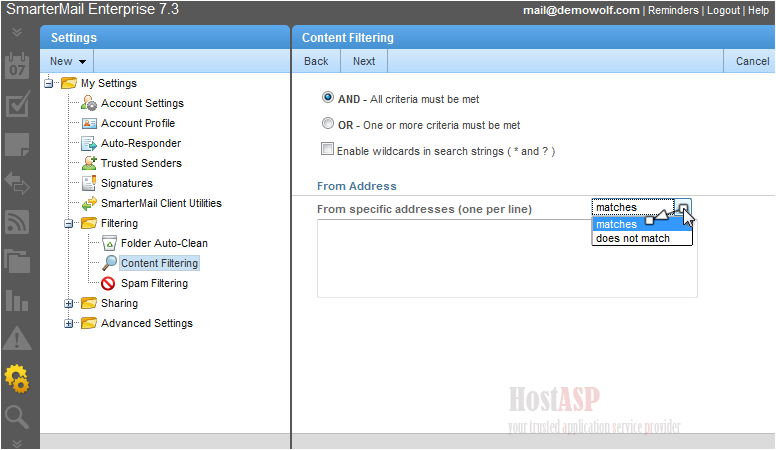This screenshot has width=776, height=450.
Task: Select the Spam Filtering tree item
Action: click(154, 283)
